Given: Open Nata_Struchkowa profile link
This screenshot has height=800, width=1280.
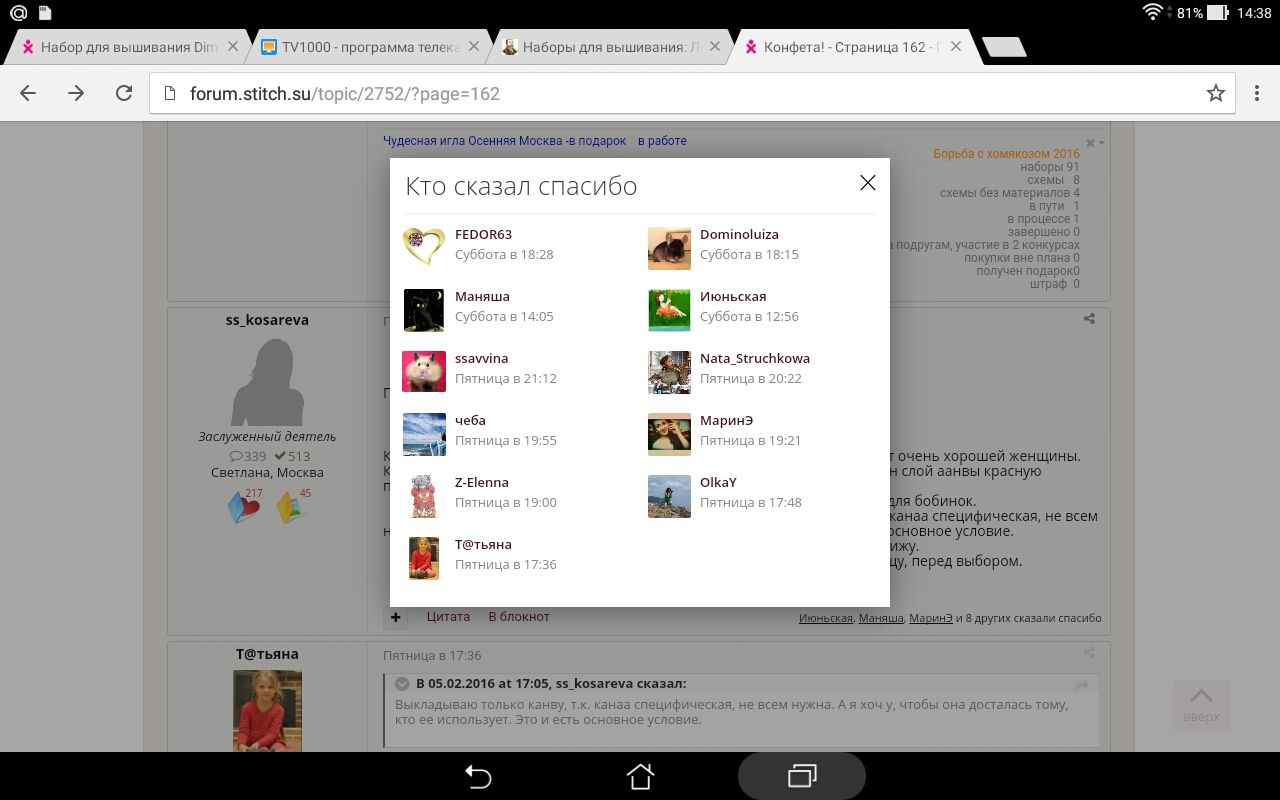Looking at the screenshot, I should click(x=754, y=358).
